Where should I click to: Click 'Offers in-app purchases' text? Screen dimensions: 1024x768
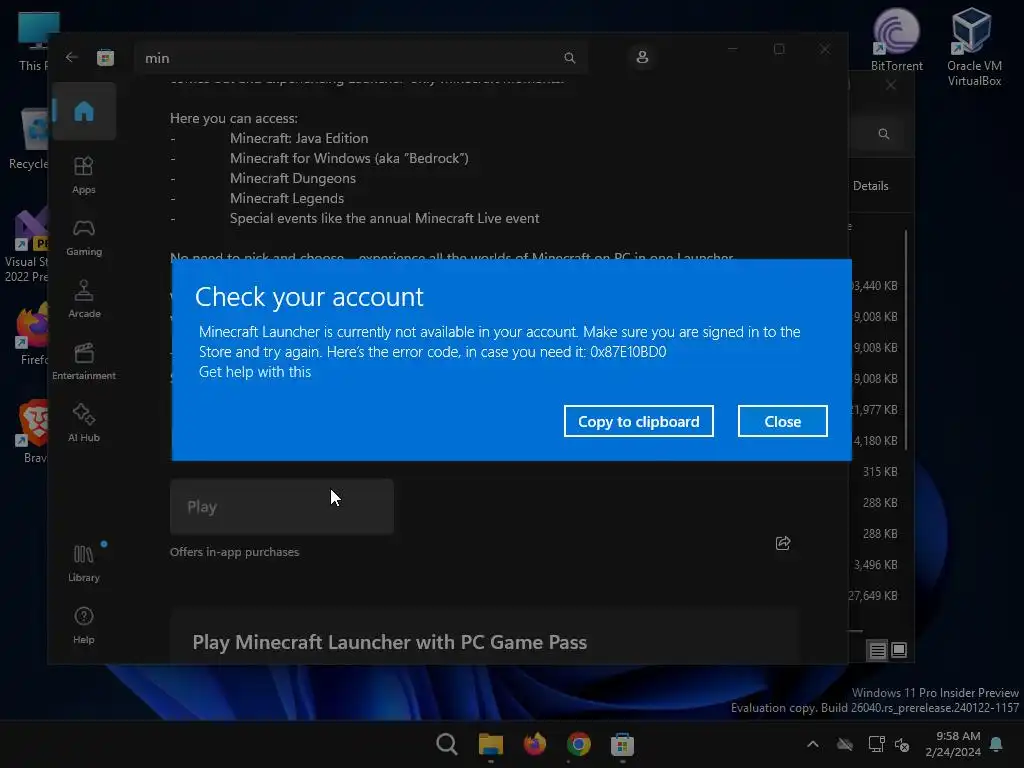[x=234, y=552]
